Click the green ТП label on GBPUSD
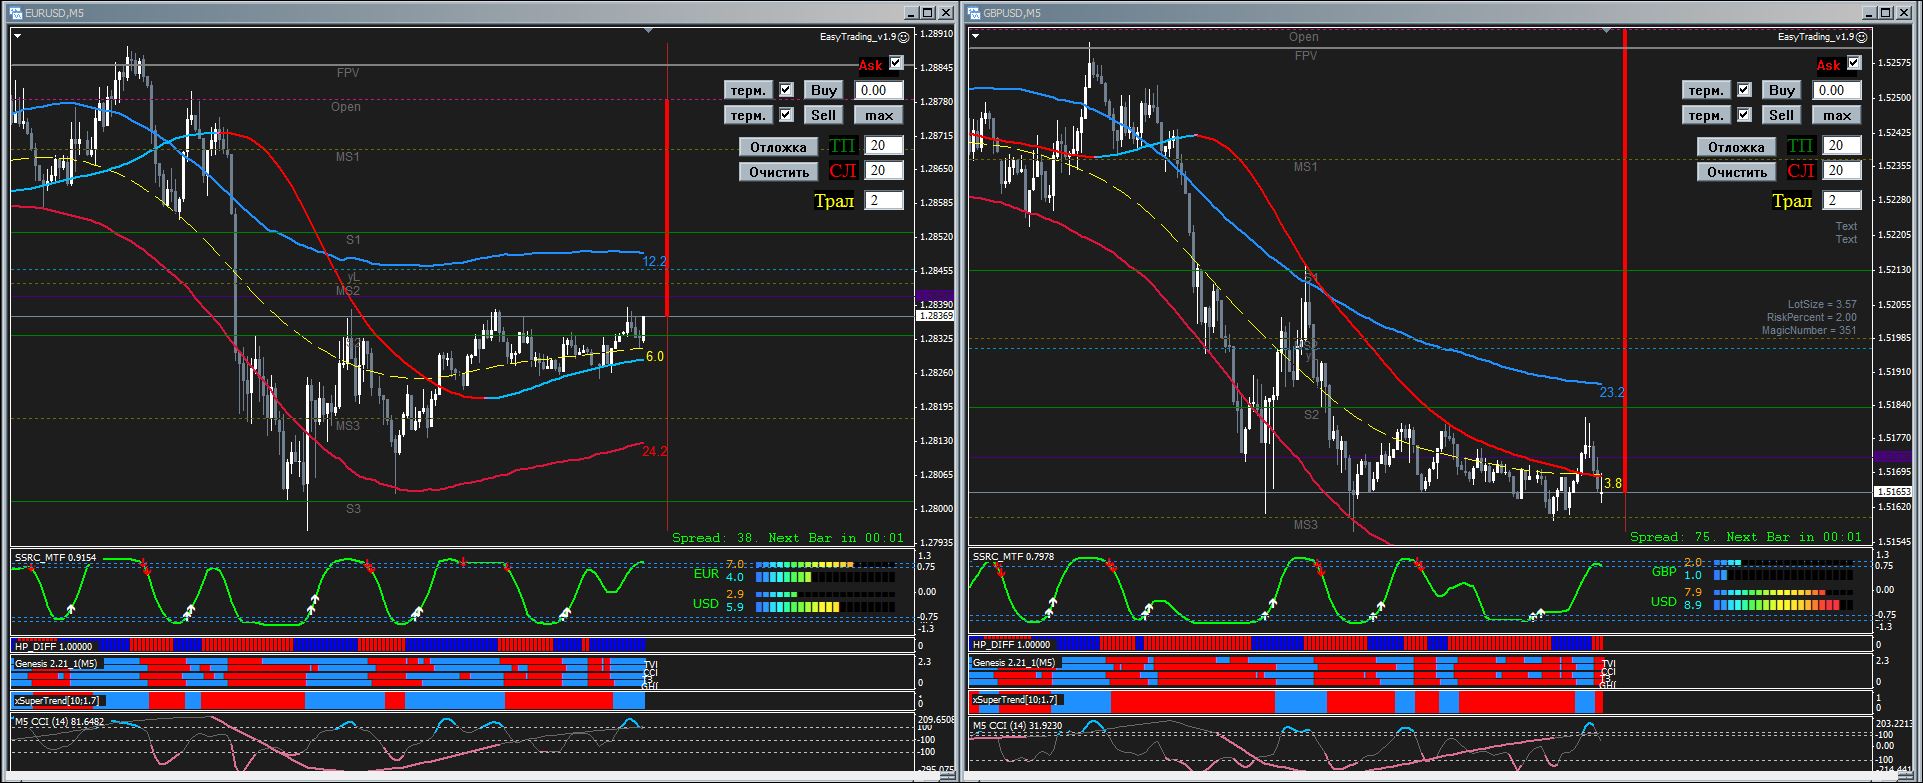The height and width of the screenshot is (783, 1923). pyautogui.click(x=1801, y=146)
